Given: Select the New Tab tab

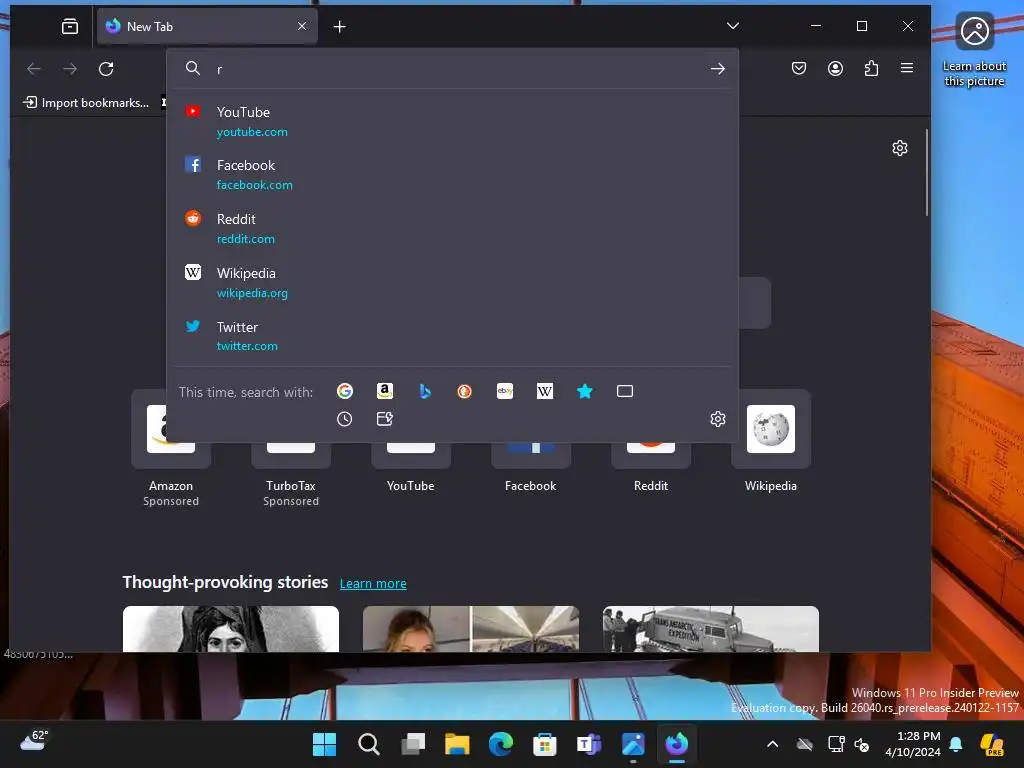Looking at the screenshot, I should click(207, 27).
